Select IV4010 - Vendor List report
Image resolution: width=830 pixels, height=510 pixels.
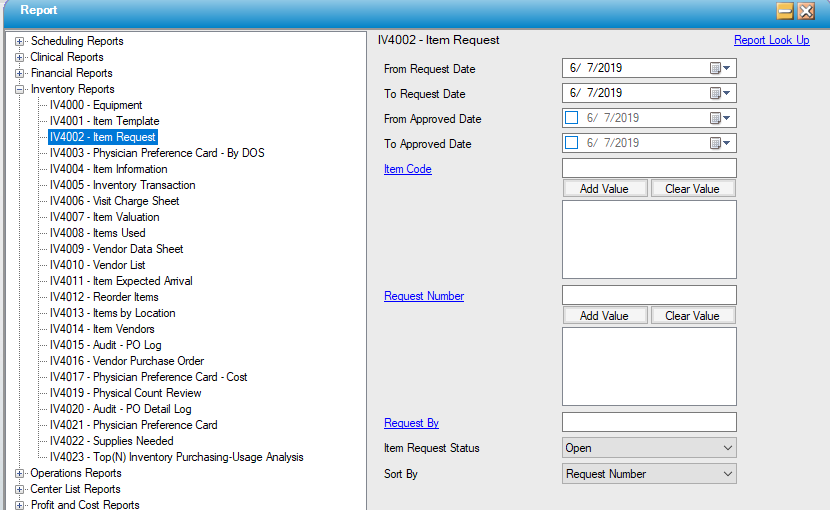pyautogui.click(x=97, y=265)
